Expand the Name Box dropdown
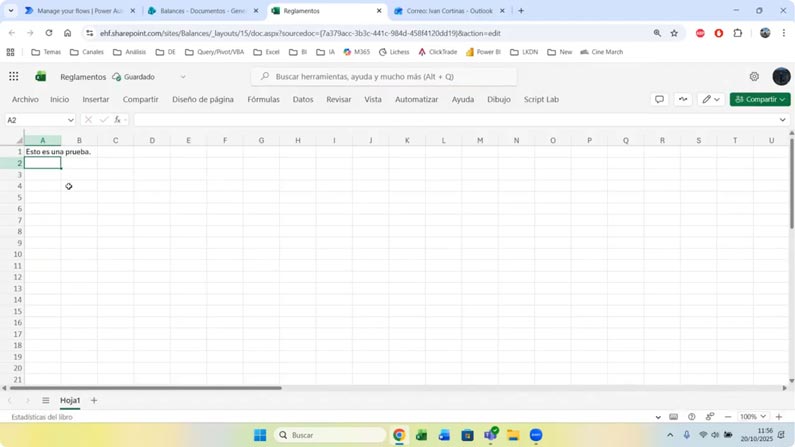 pos(70,120)
